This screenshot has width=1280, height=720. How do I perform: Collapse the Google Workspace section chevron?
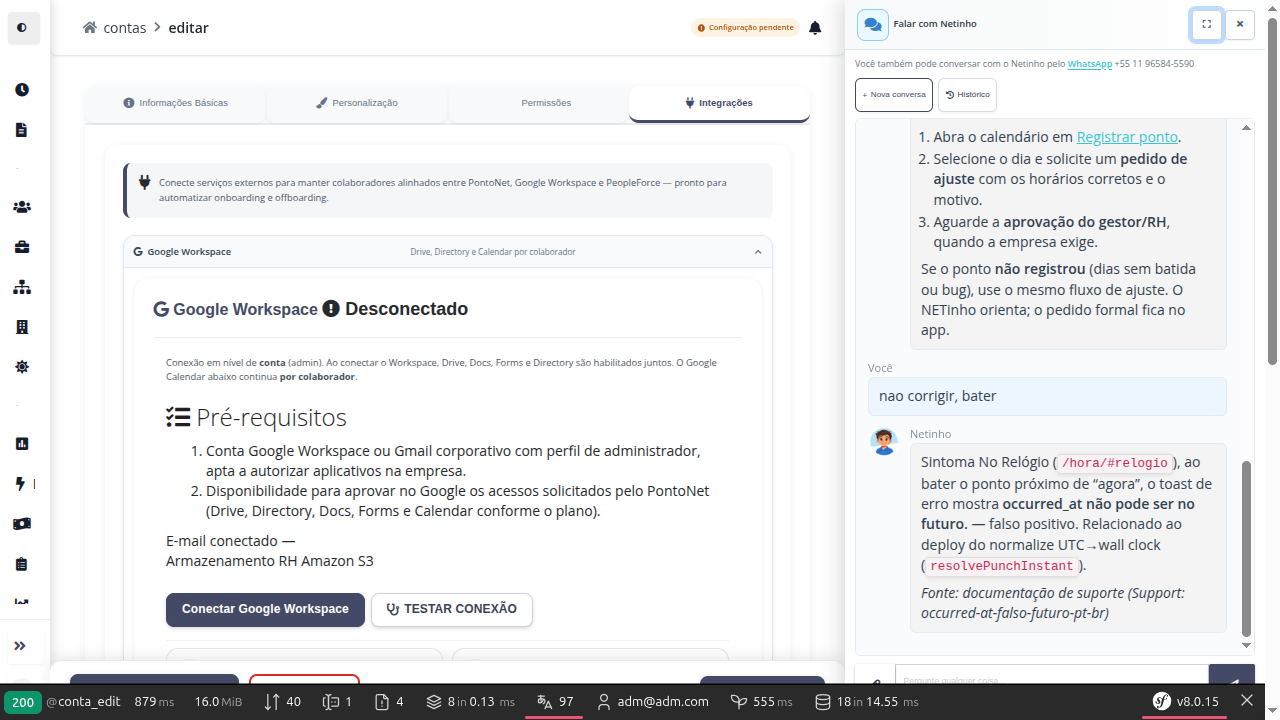click(x=758, y=252)
